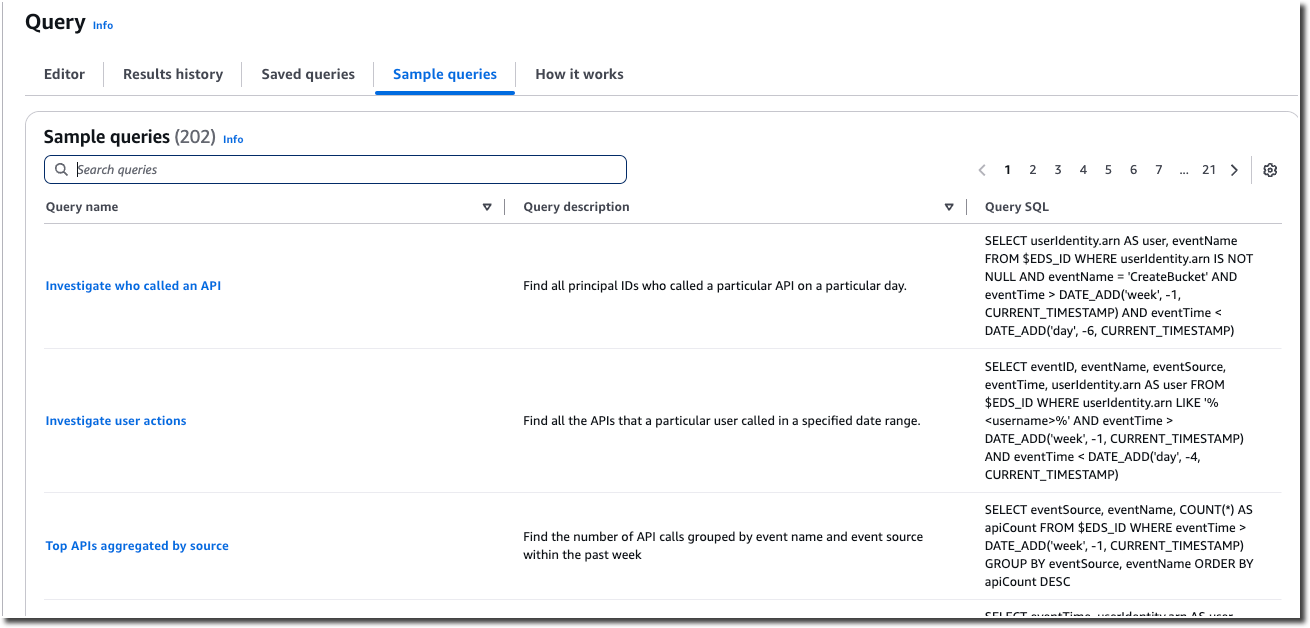View the How it works tab
The height and width of the screenshot is (628, 1310).
[x=579, y=74]
